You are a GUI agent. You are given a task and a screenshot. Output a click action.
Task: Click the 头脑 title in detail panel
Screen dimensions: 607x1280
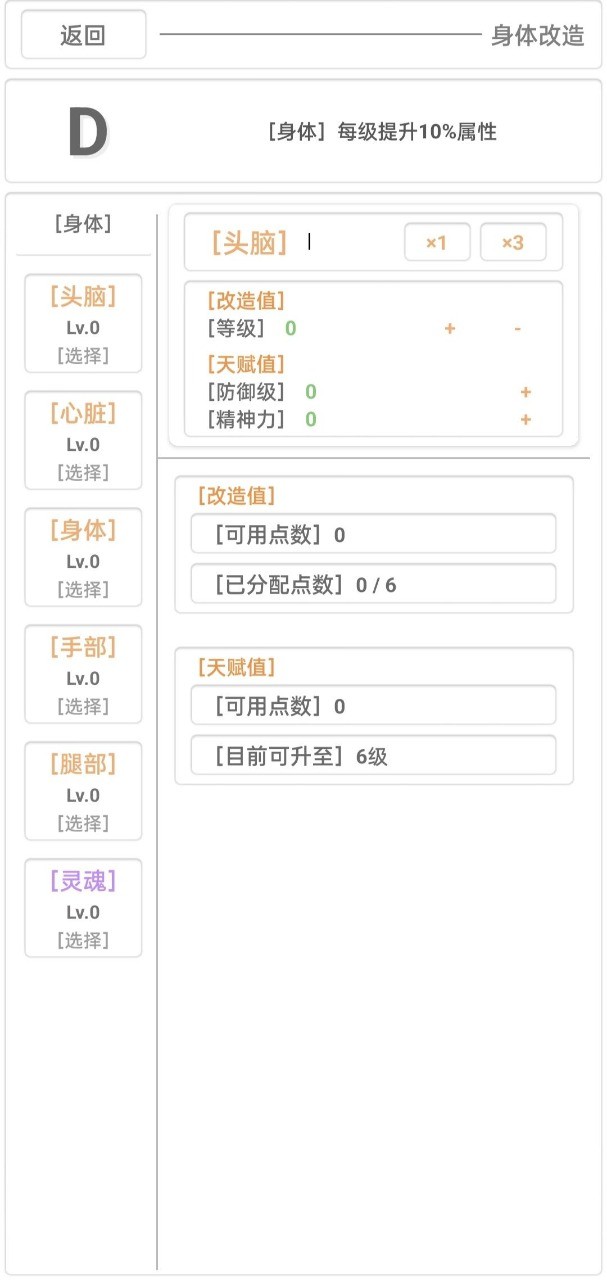tap(249, 242)
